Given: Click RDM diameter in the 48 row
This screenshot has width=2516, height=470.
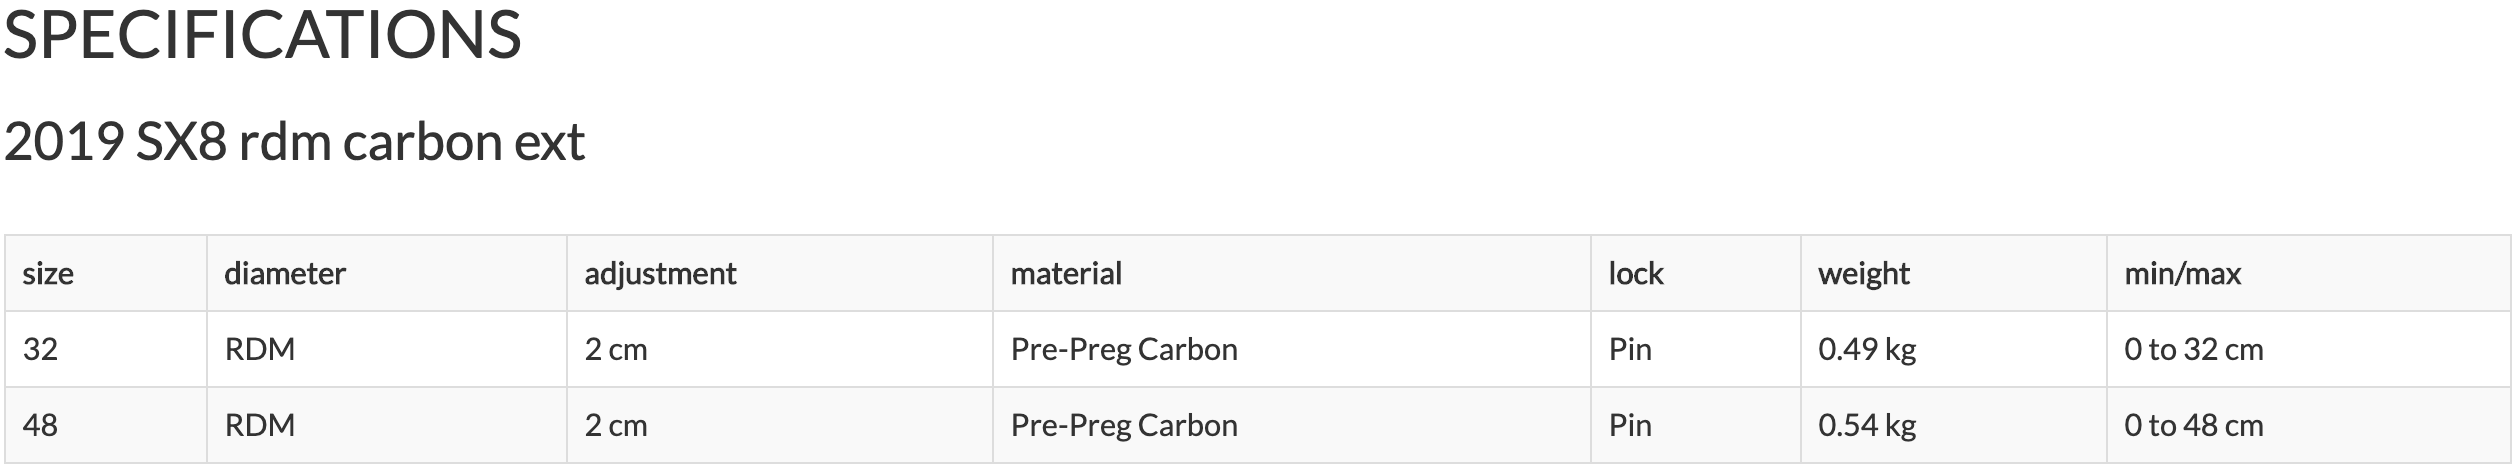Looking at the screenshot, I should [x=260, y=426].
